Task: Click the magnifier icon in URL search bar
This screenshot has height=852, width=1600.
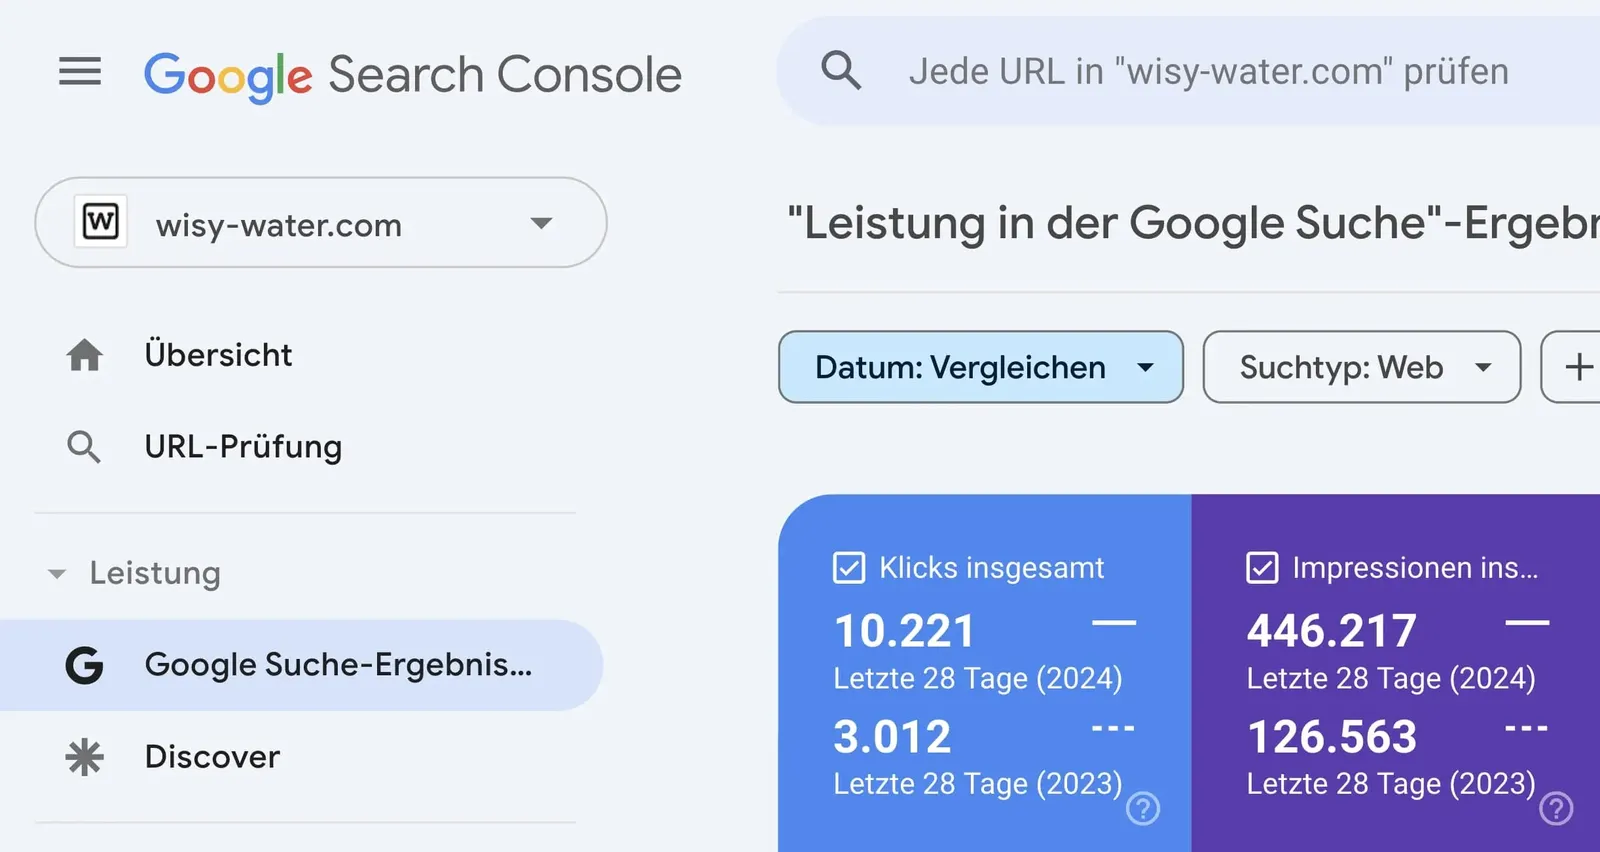Action: coord(840,71)
